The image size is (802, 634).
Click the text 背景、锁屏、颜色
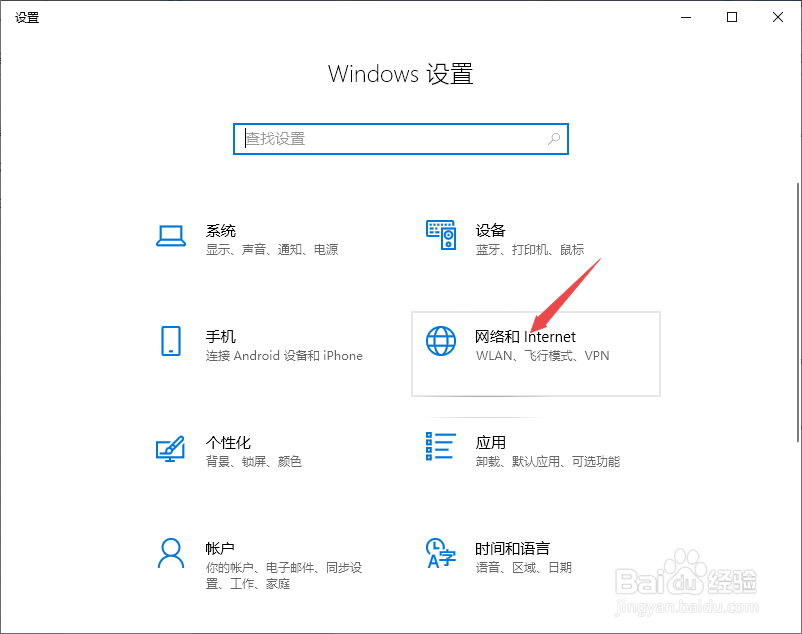coord(254,462)
